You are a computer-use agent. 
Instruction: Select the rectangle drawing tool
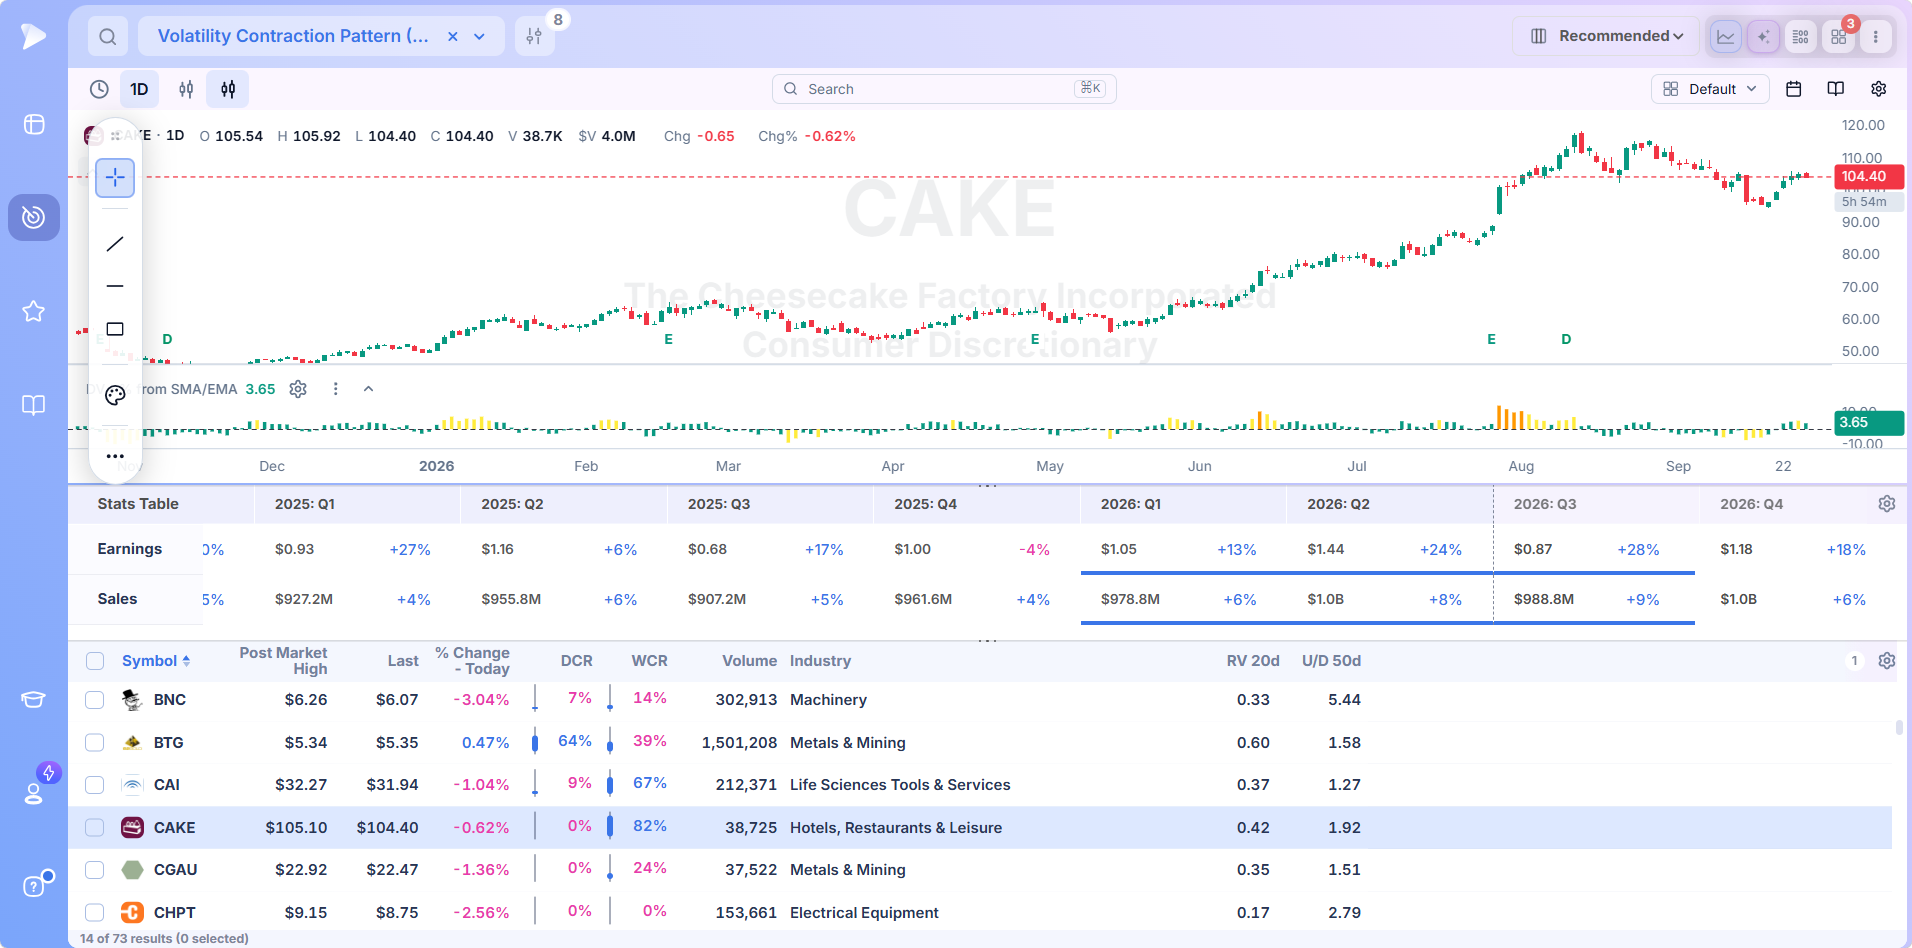115,329
